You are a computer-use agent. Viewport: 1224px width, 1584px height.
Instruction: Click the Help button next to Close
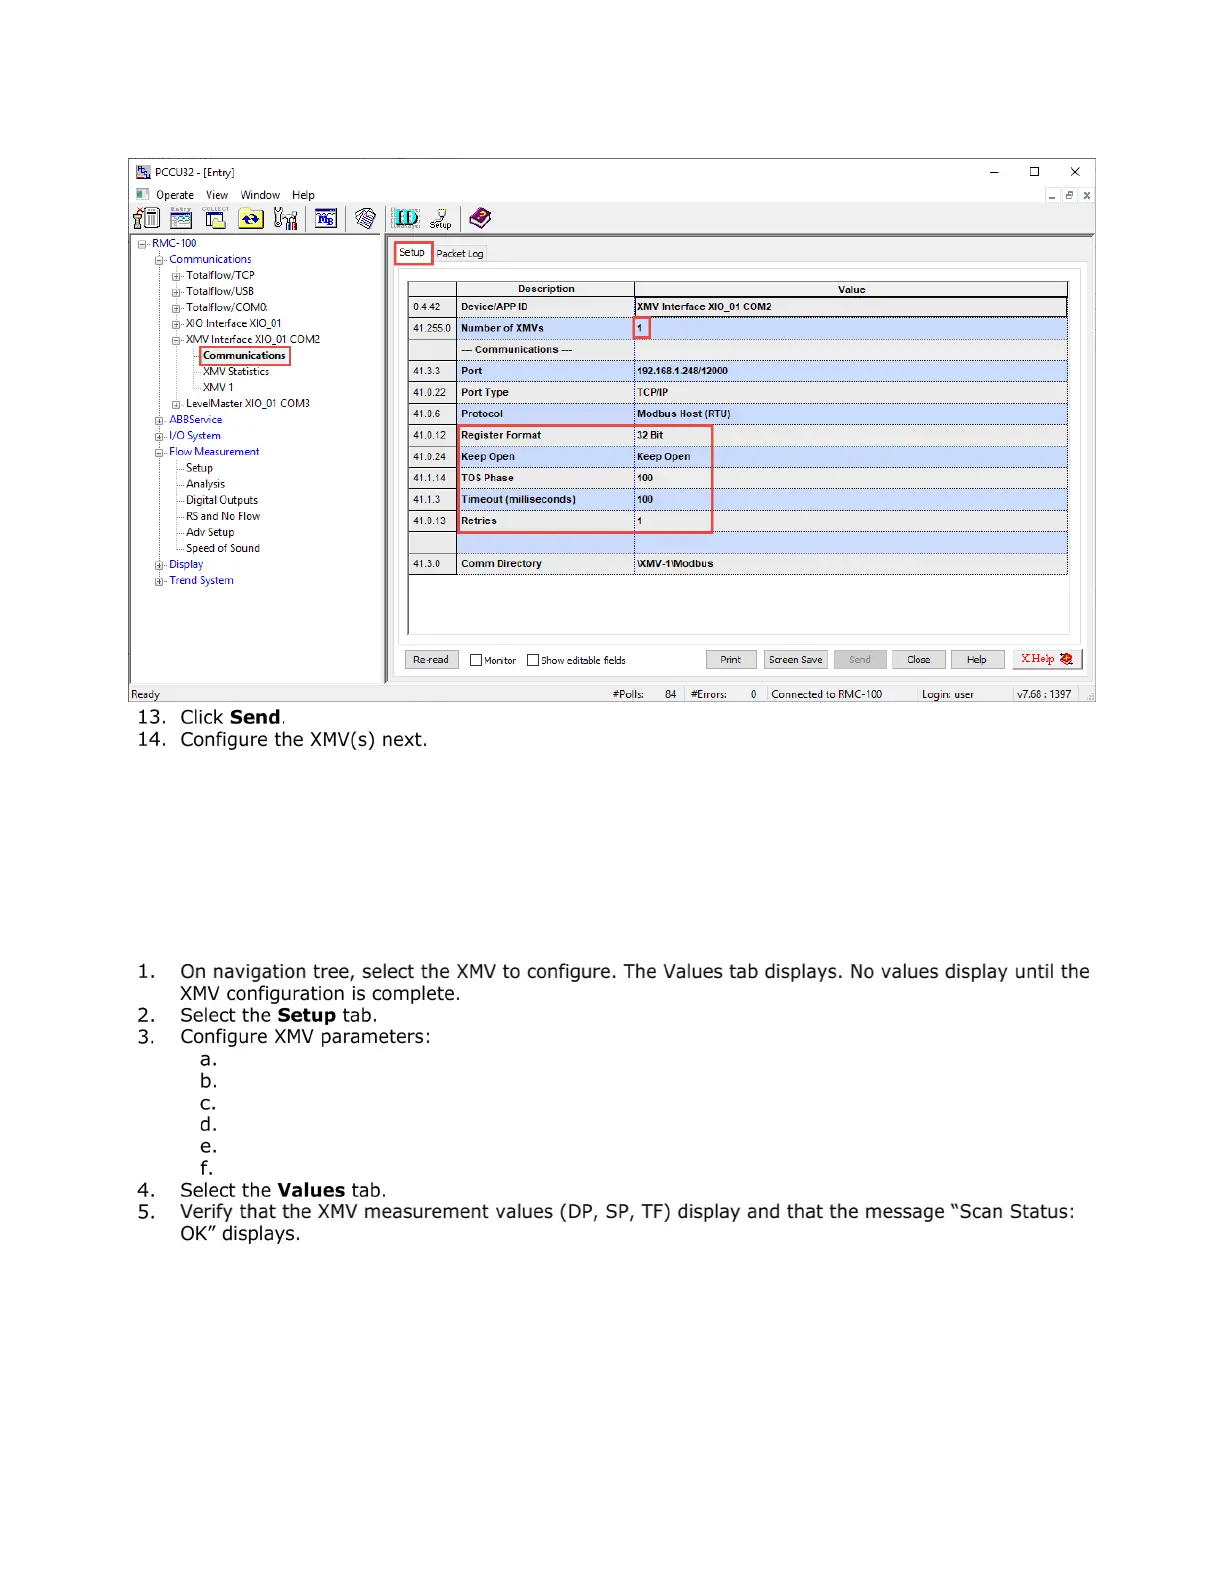[977, 660]
